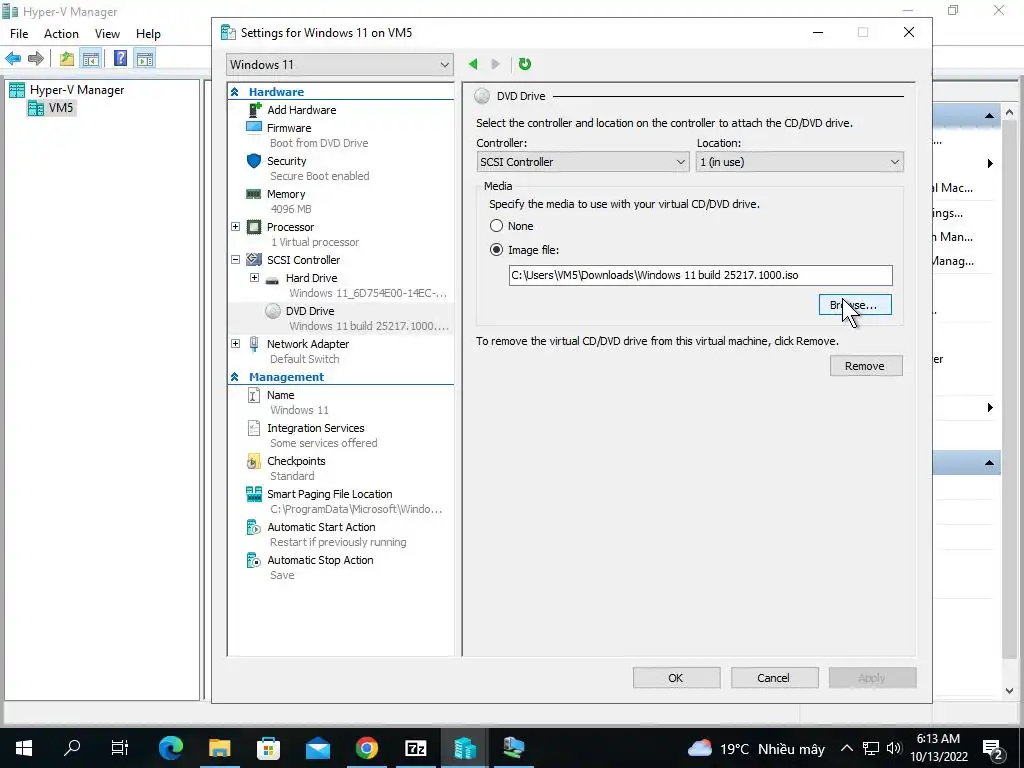Click the up-folder icon in Hyper-V Manager toolbar
1024x768 pixels.
click(x=67, y=59)
